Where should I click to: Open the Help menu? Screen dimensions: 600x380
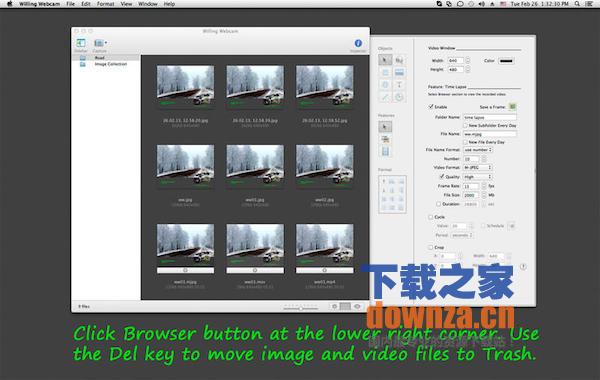tap(169, 4)
